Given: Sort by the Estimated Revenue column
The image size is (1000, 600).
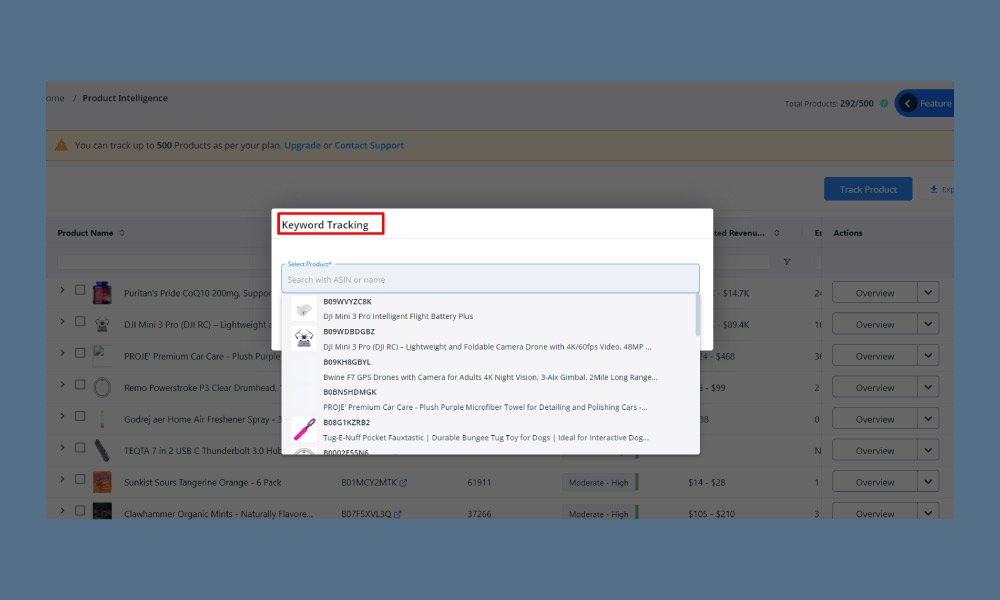Looking at the screenshot, I should click(x=776, y=233).
